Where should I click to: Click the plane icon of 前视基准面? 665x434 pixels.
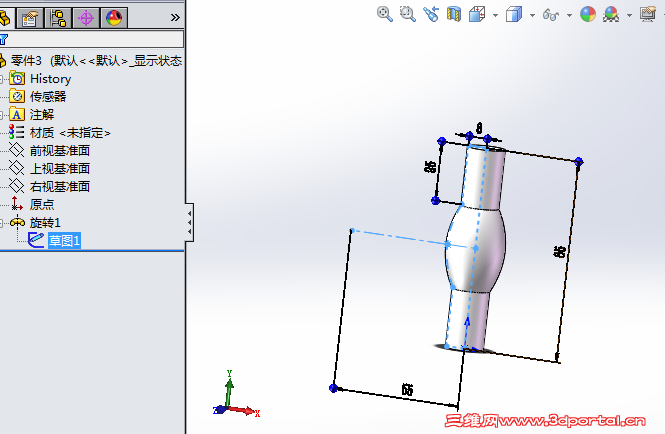click(x=17, y=150)
